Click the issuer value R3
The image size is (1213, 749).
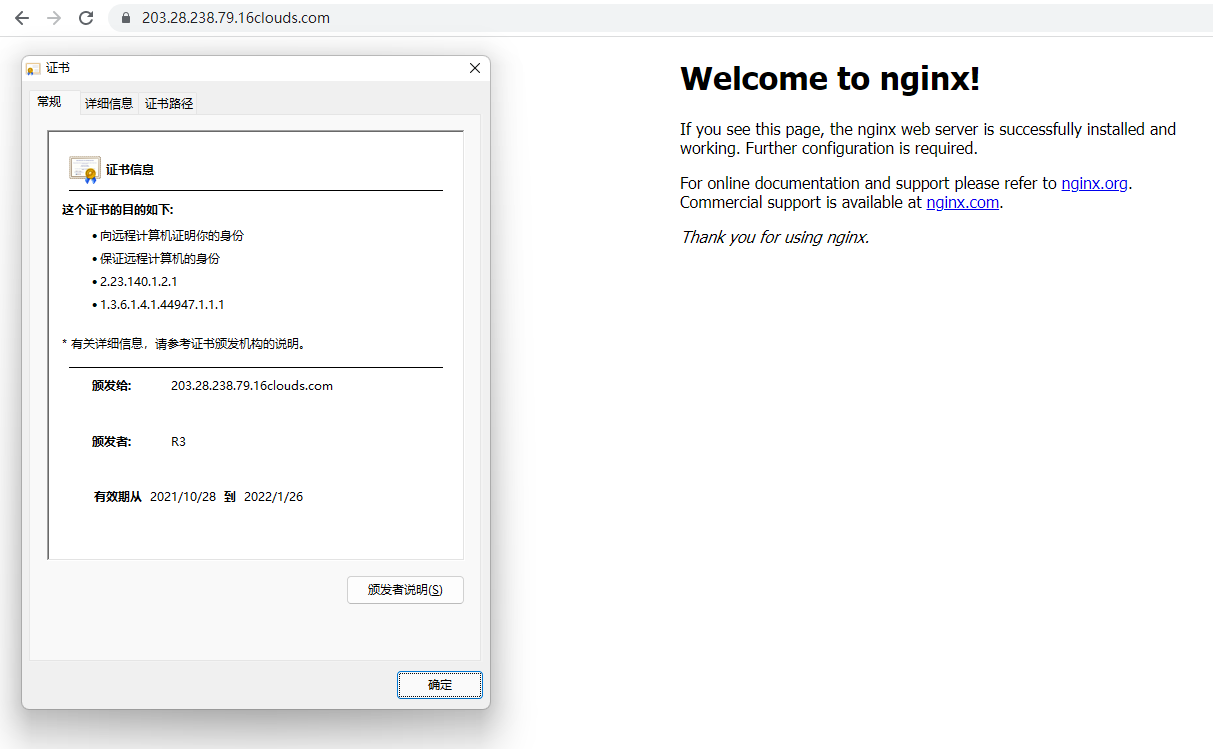click(178, 442)
